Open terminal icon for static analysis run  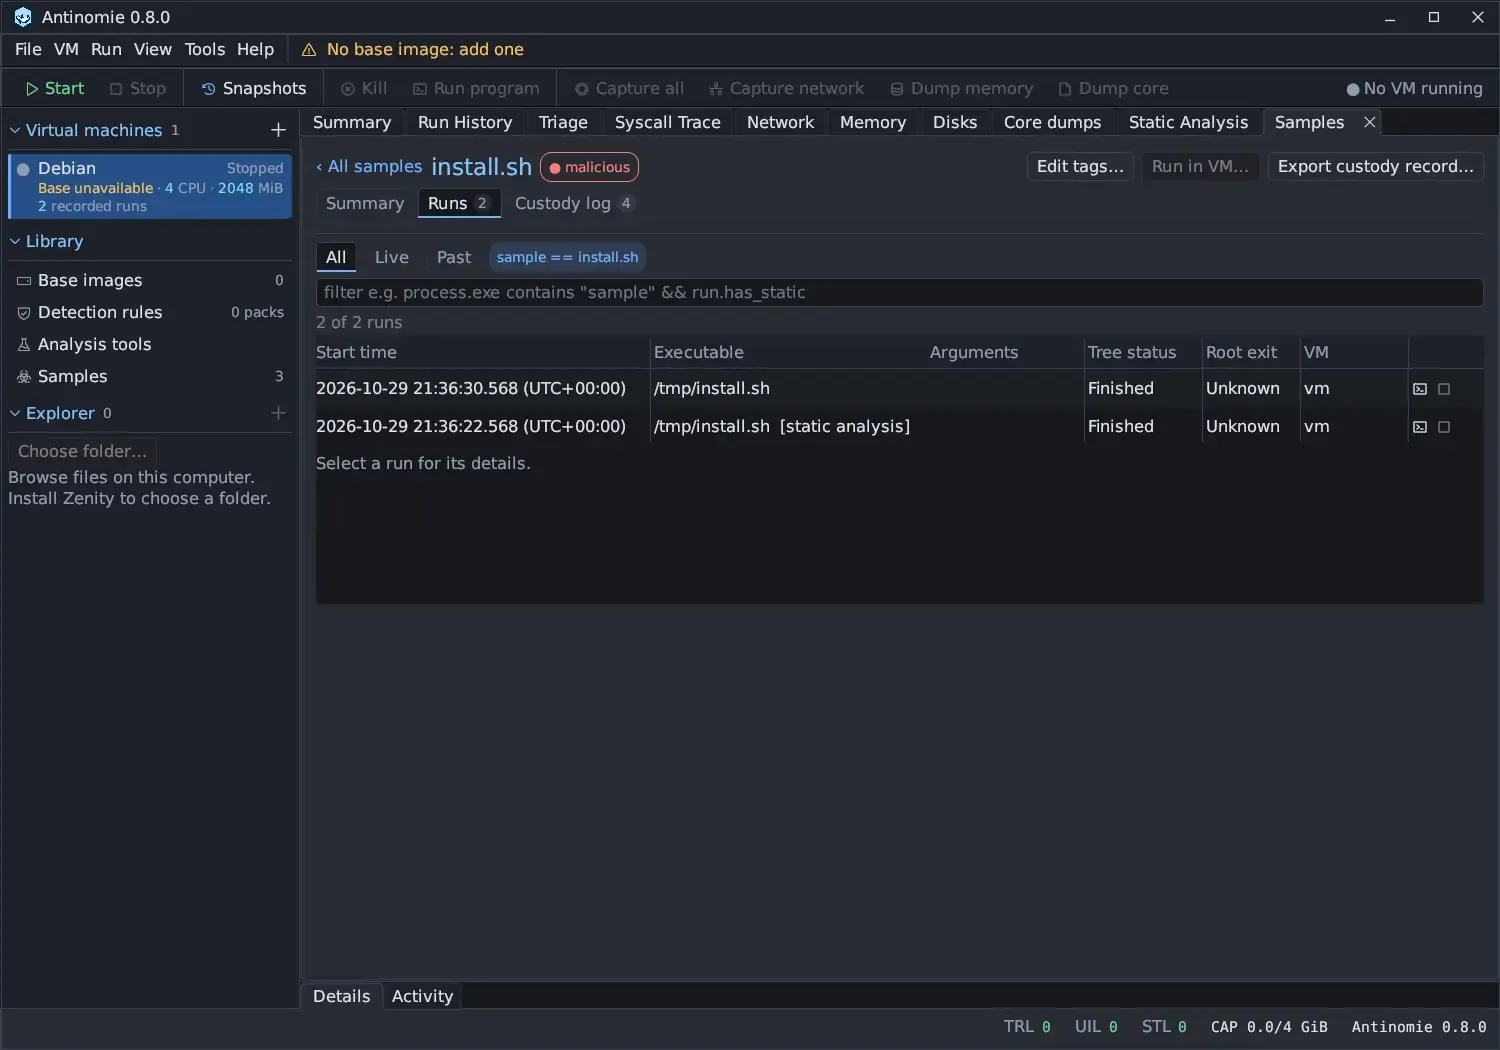pyautogui.click(x=1420, y=427)
